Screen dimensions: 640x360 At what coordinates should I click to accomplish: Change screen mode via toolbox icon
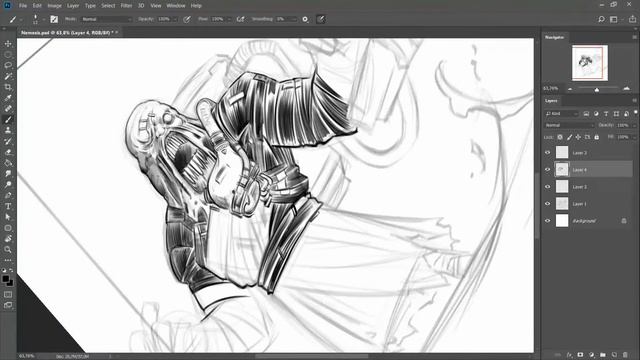(8, 305)
